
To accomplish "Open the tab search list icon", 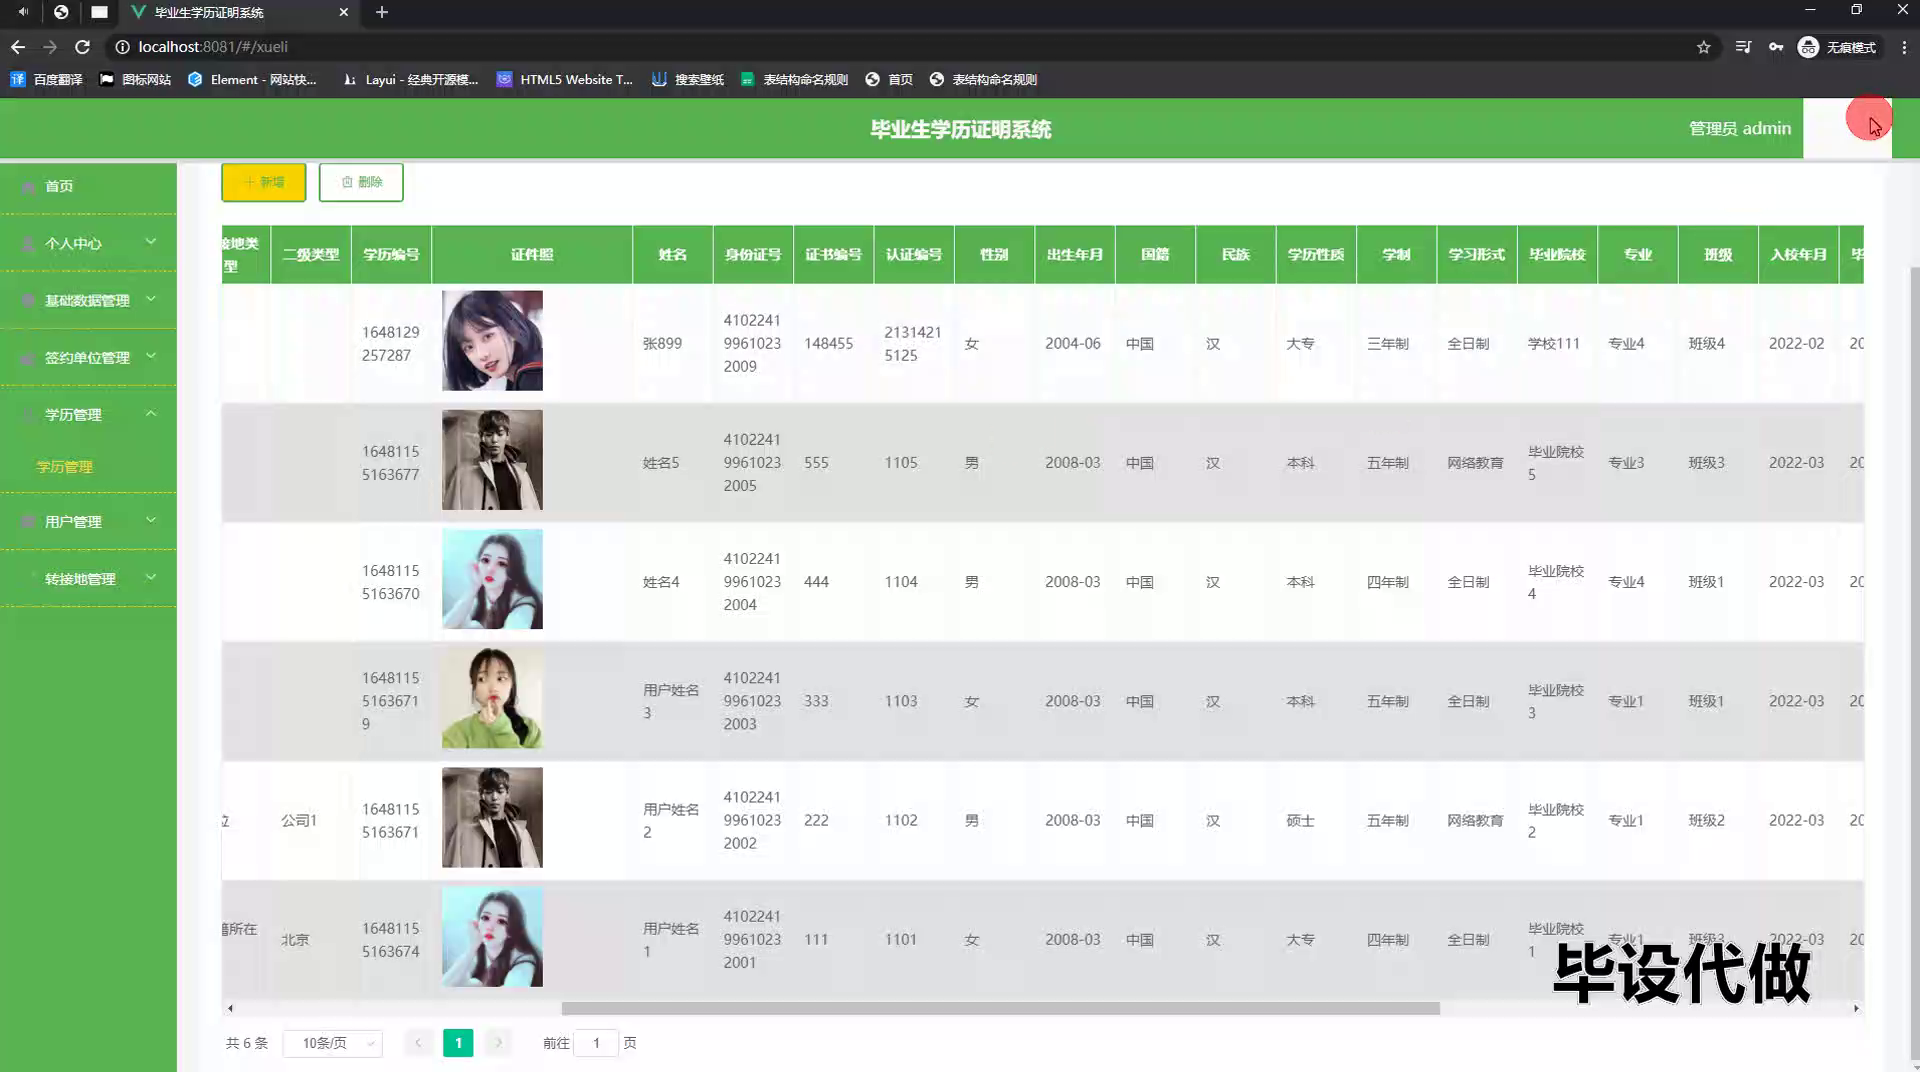I will (x=1743, y=47).
